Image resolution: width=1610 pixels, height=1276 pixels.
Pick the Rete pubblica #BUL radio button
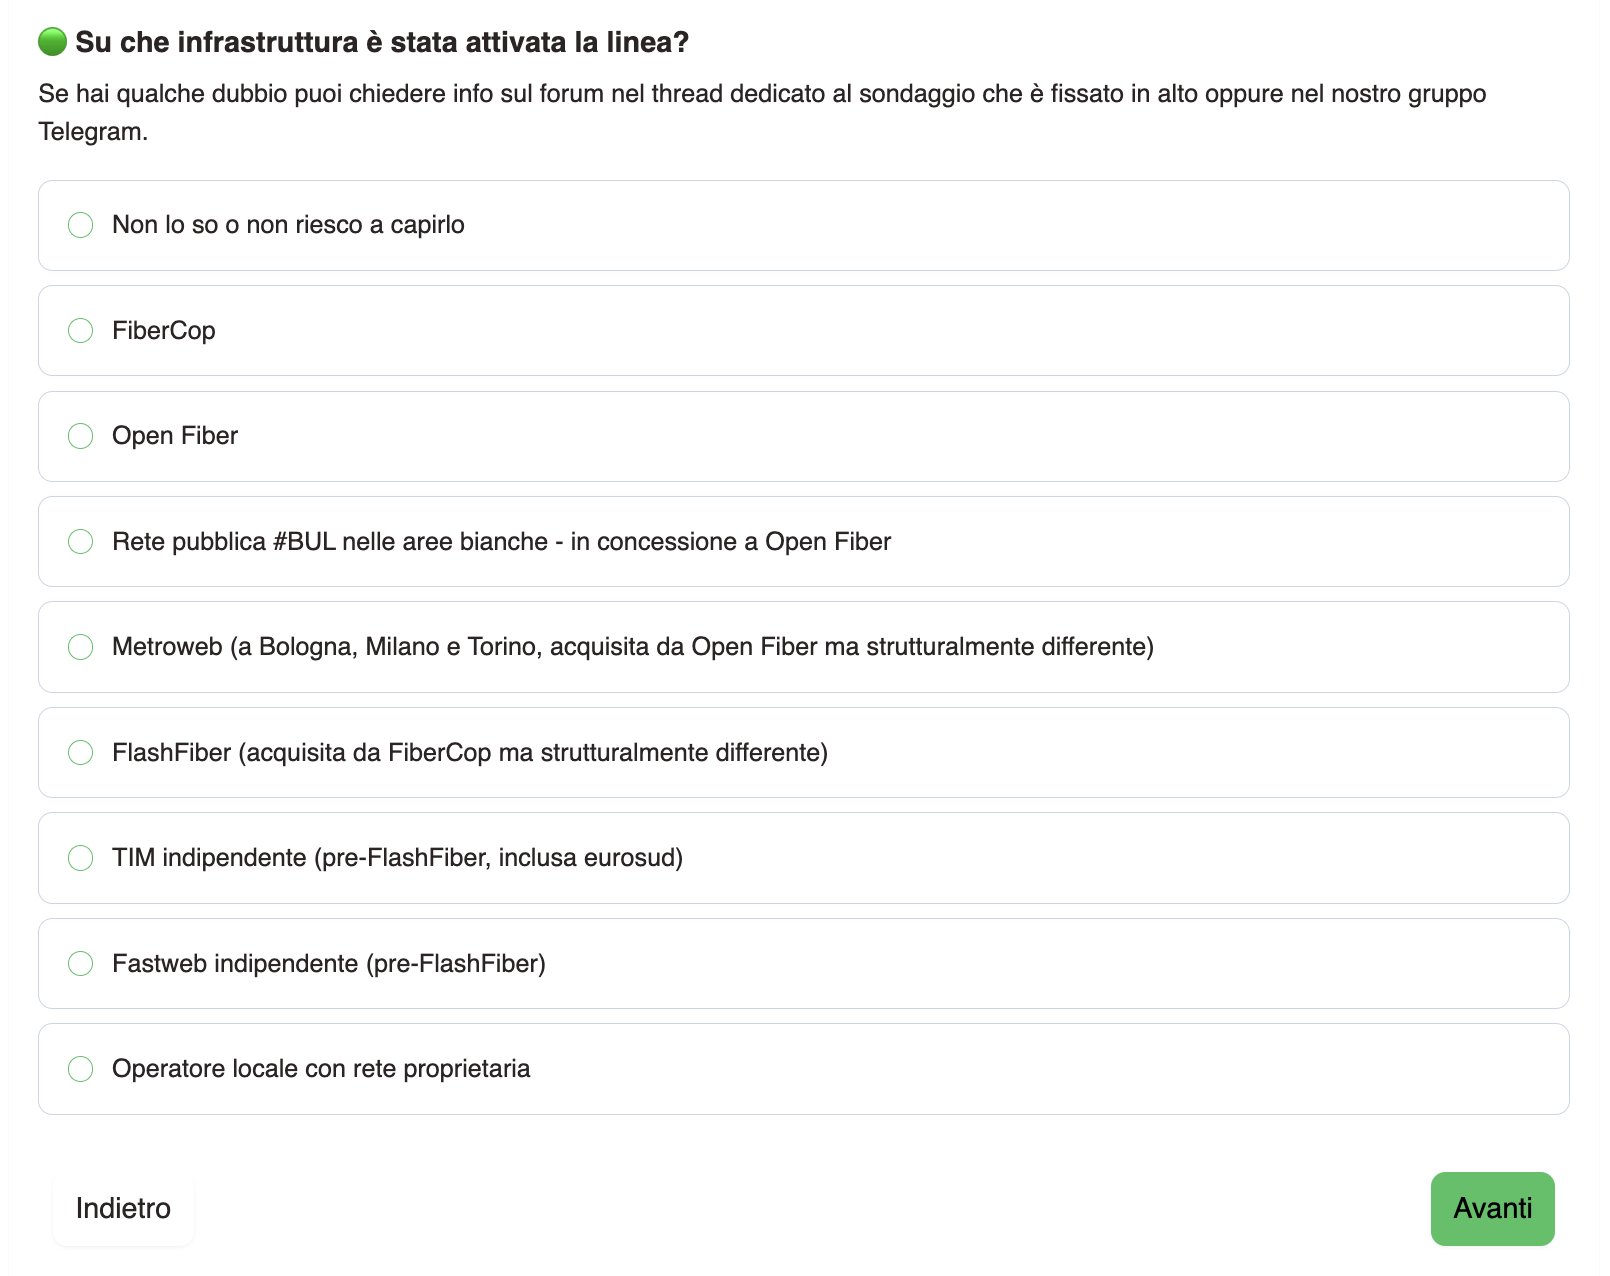pos(80,542)
